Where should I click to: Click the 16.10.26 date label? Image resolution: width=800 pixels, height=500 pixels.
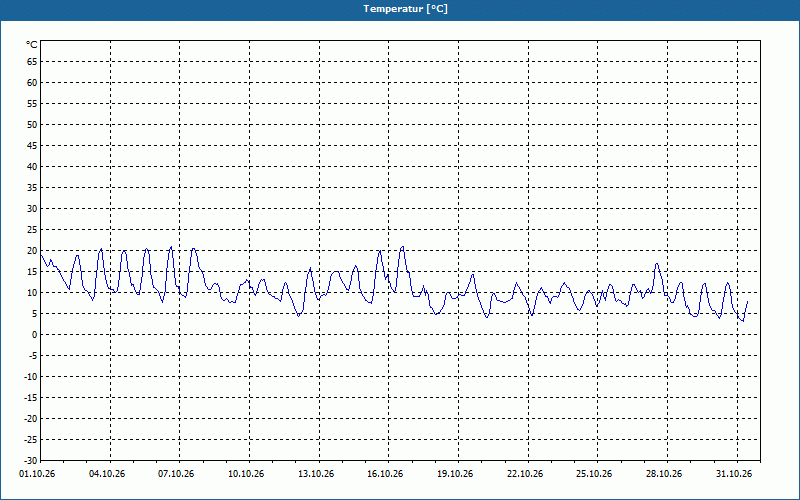[385, 474]
